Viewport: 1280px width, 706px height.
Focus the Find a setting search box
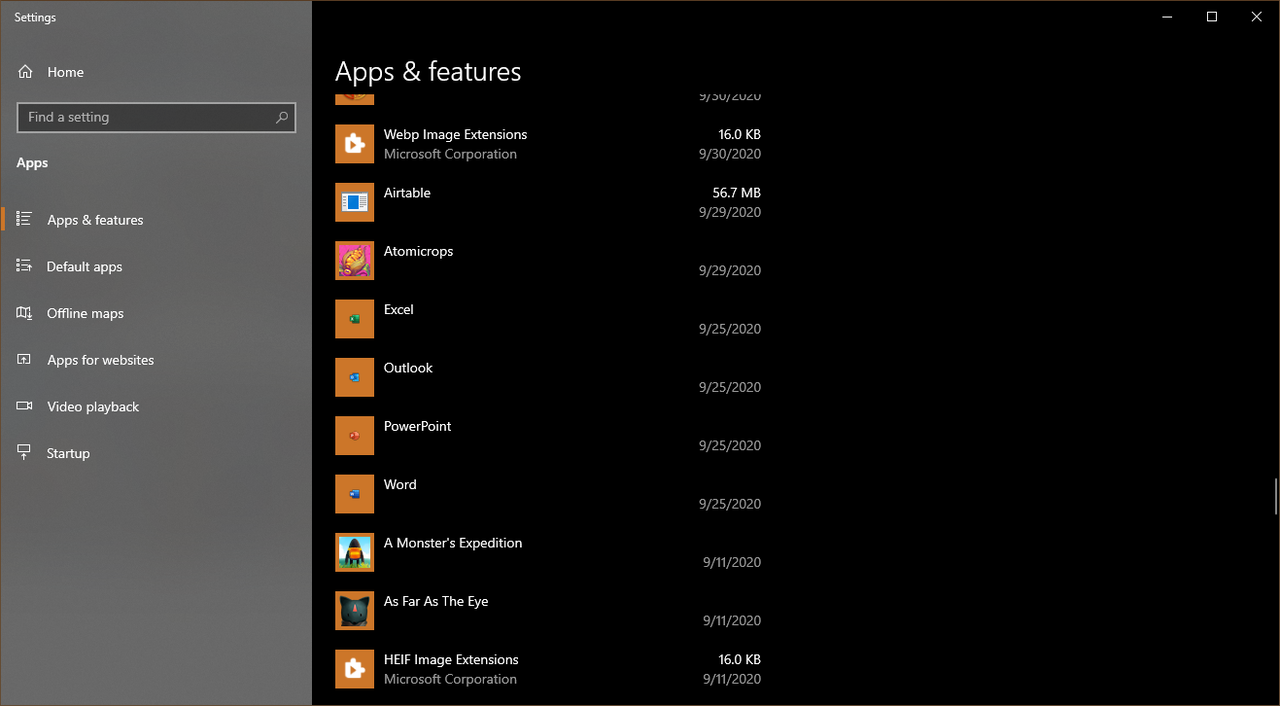(x=156, y=117)
